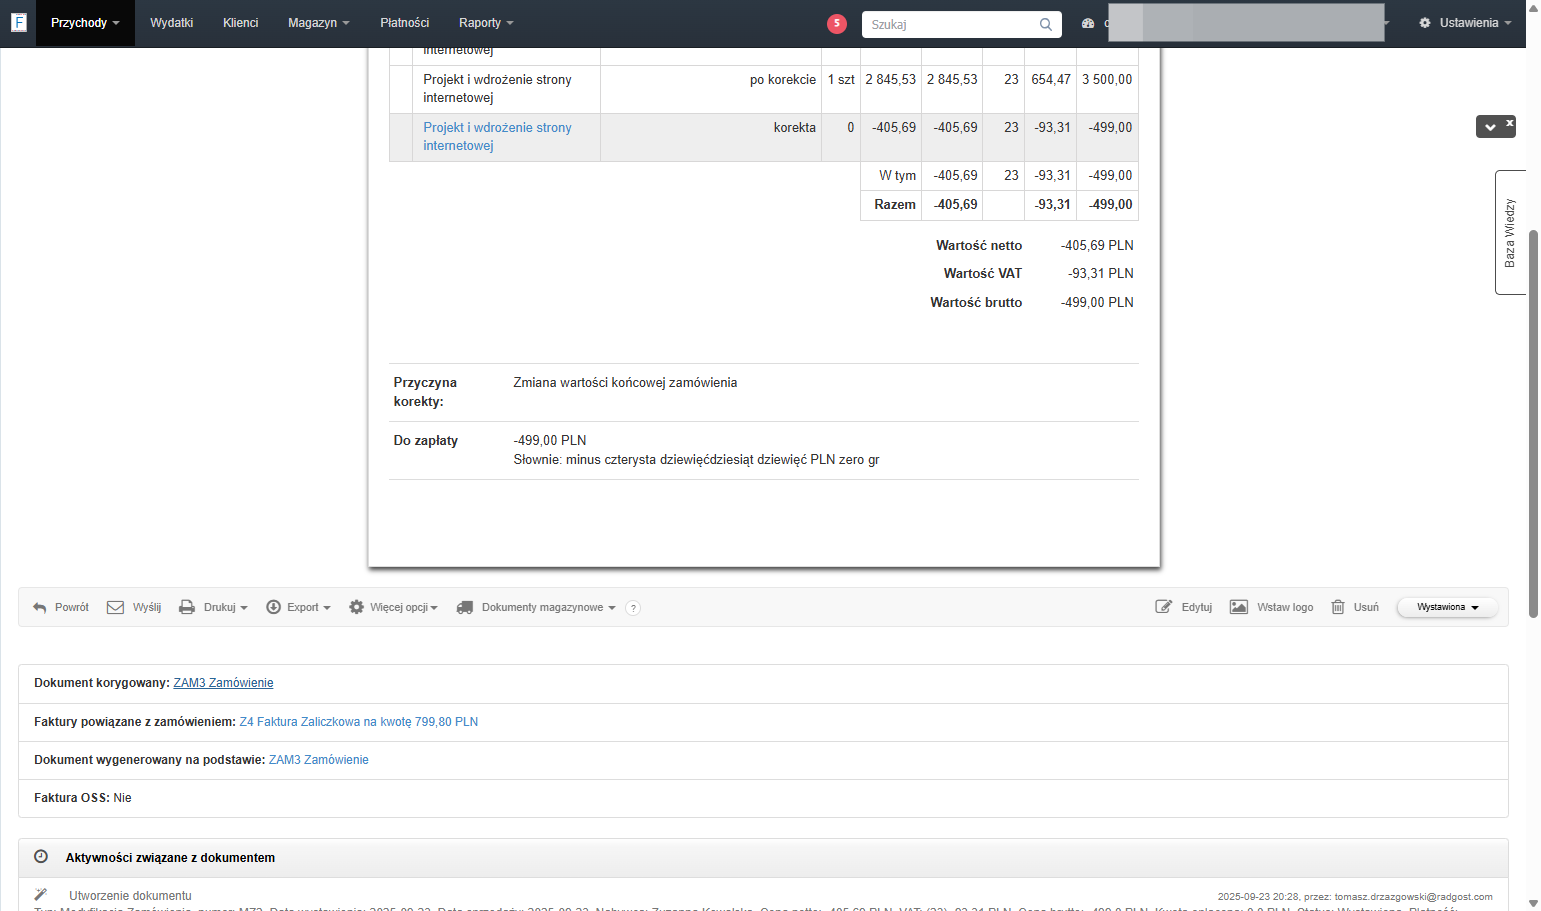Screen dimensions: 1541x911
Task: Open ZAM3 Zamówienie link beside Dokument korygowany
Action: click(x=223, y=683)
